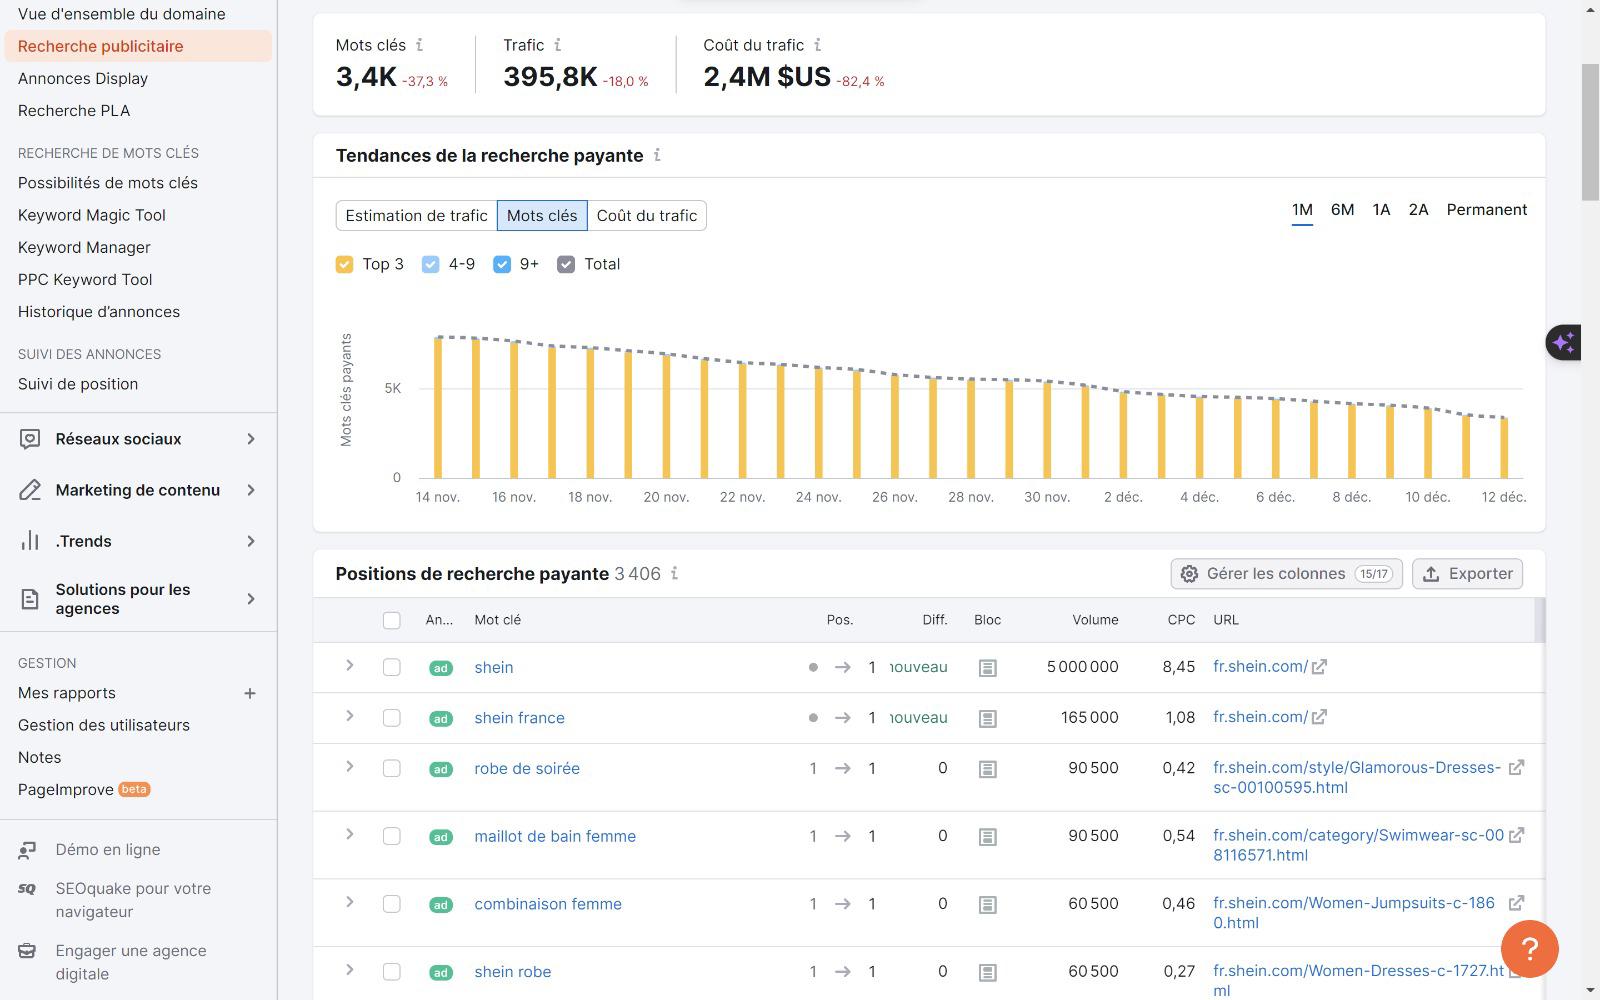Click the Exporter button
This screenshot has width=1600, height=1000.
[1467, 574]
